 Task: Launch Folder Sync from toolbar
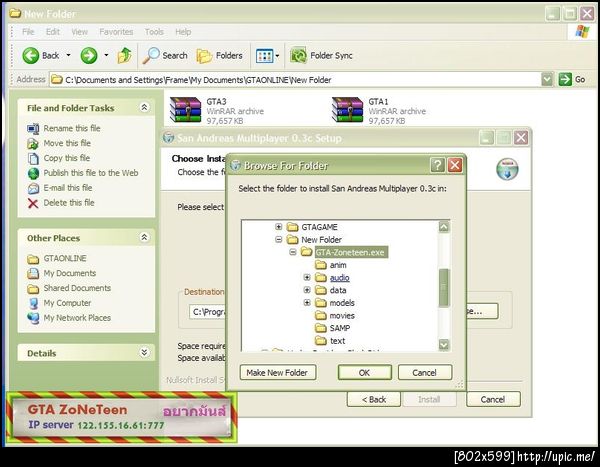point(321,56)
